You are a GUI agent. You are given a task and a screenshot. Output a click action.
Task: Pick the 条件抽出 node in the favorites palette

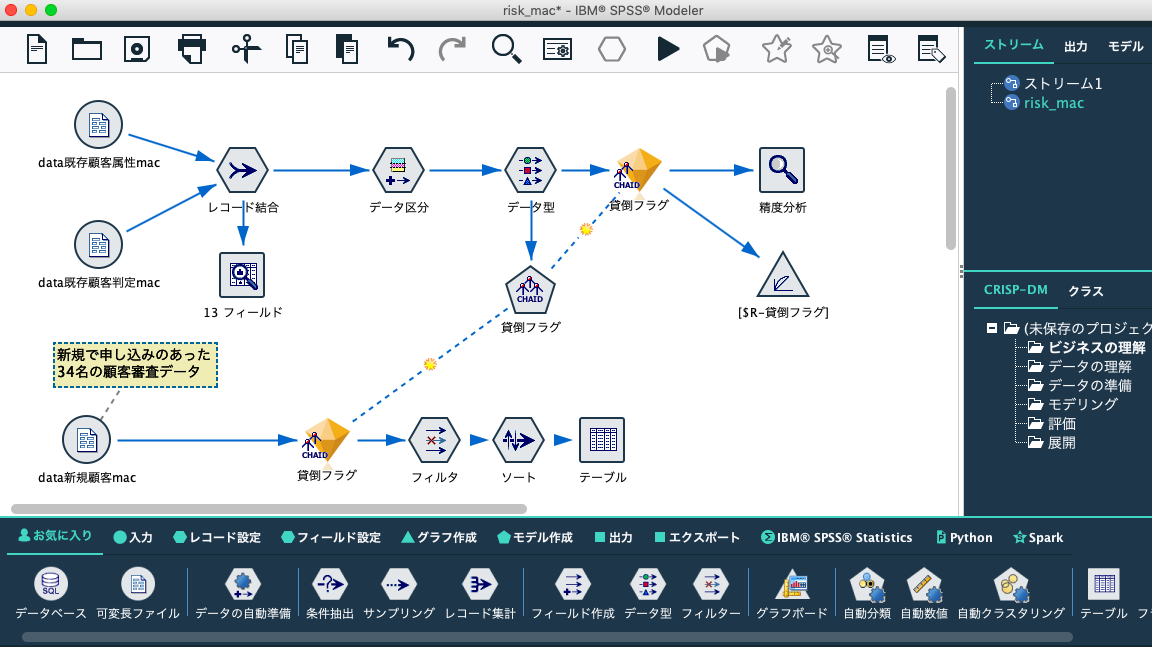point(329,586)
